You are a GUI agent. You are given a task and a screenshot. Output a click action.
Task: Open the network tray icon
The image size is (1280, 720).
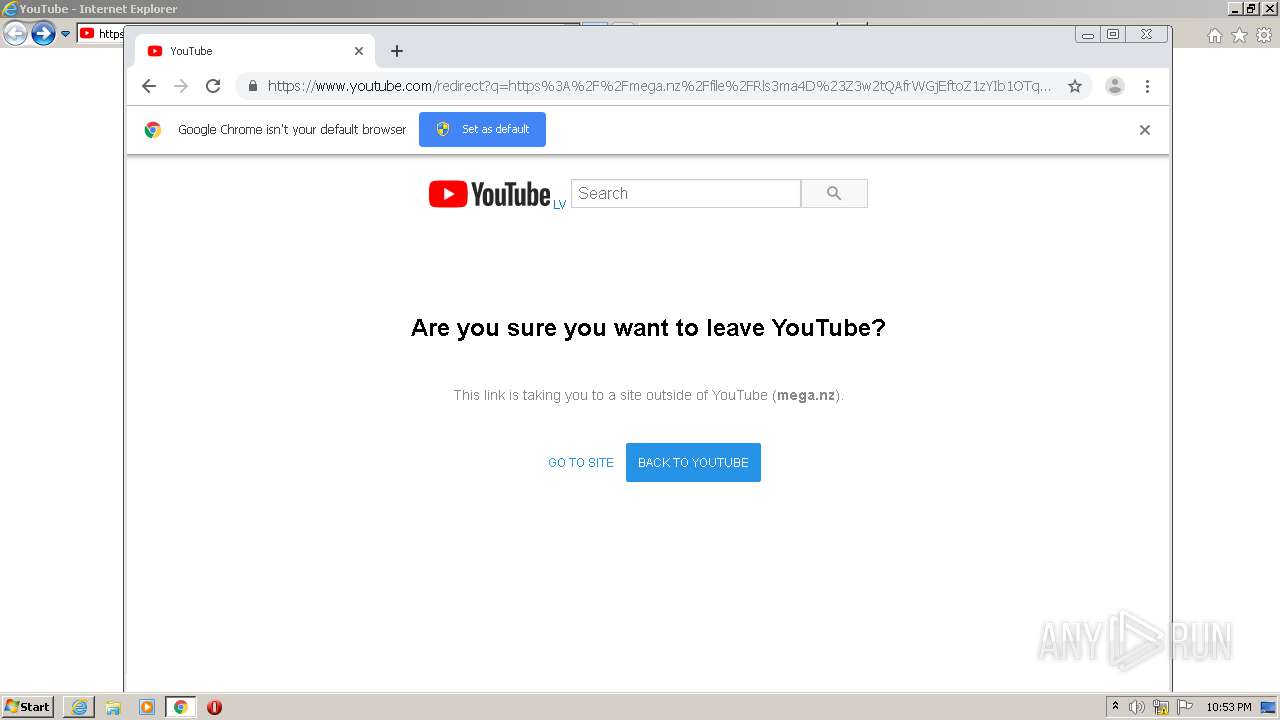coord(1161,707)
